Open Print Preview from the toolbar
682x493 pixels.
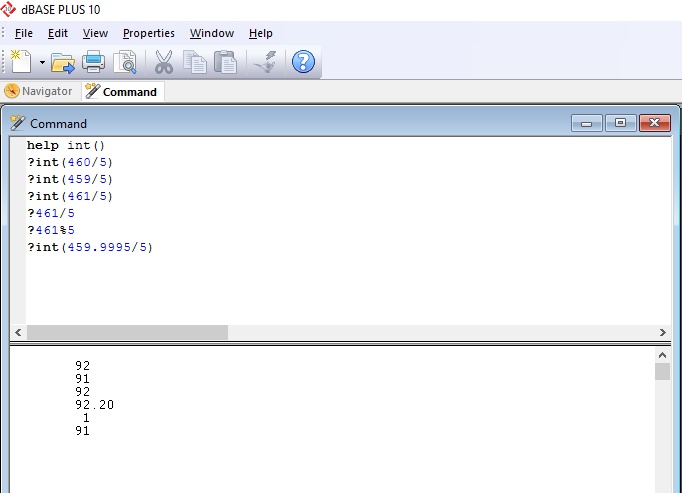tap(124, 62)
